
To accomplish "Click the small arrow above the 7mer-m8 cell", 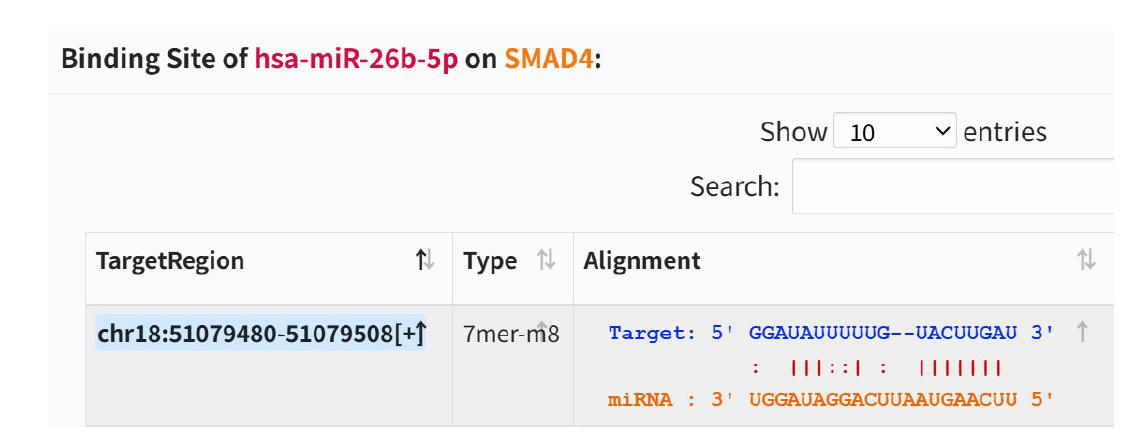I will (541, 325).
